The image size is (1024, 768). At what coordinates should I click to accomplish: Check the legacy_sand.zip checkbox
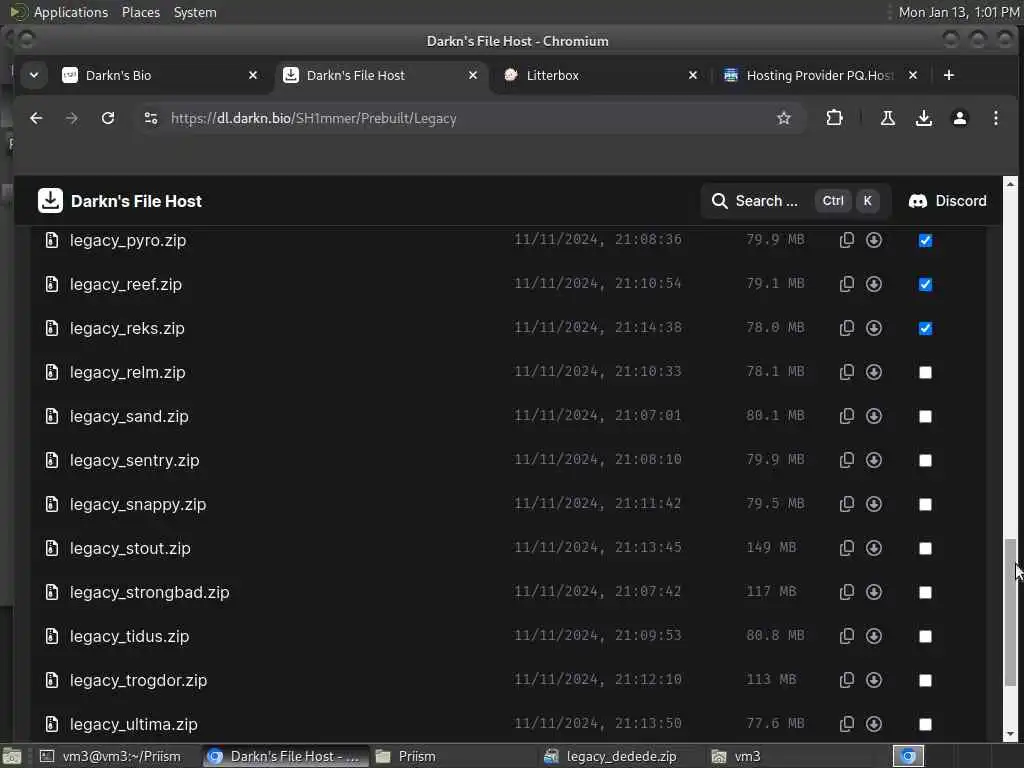click(x=925, y=416)
